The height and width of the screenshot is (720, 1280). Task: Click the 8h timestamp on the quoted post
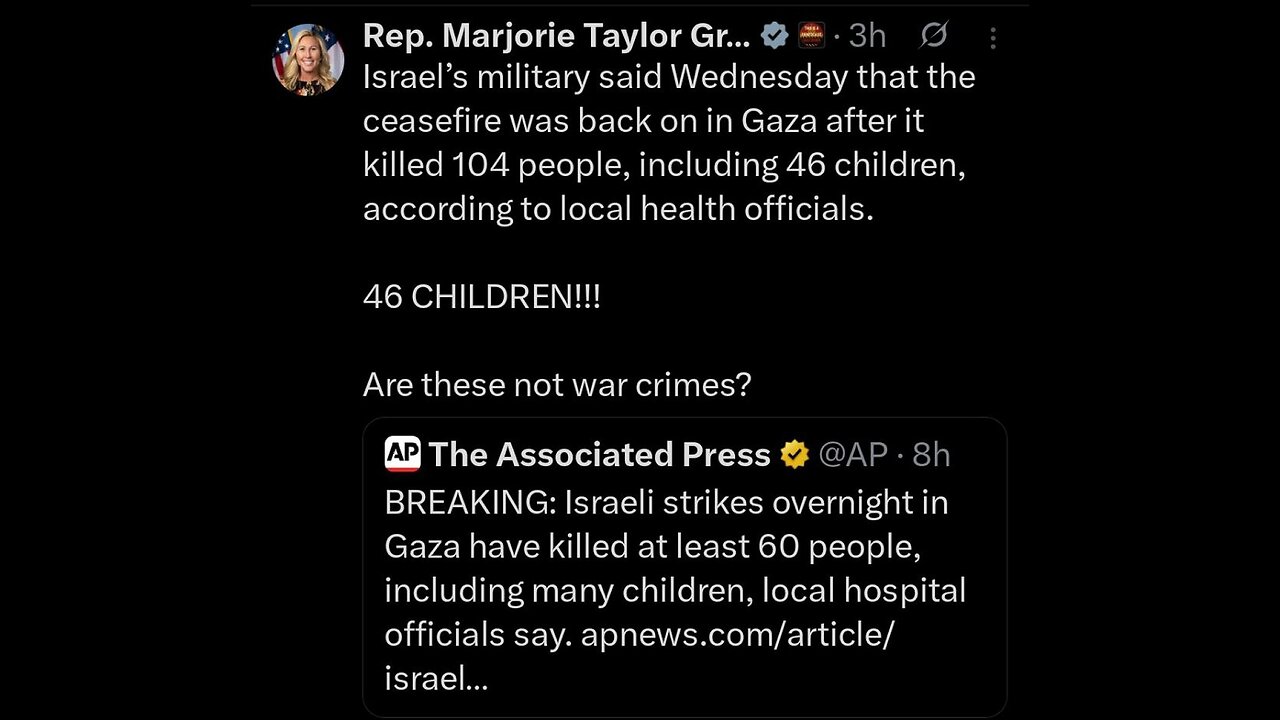coord(931,455)
